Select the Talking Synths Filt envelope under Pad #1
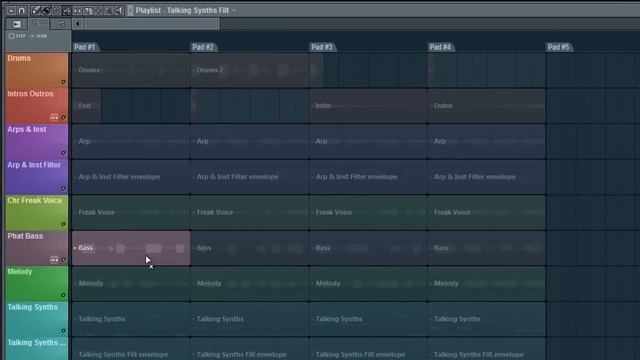This screenshot has height=360, width=640. click(x=131, y=349)
